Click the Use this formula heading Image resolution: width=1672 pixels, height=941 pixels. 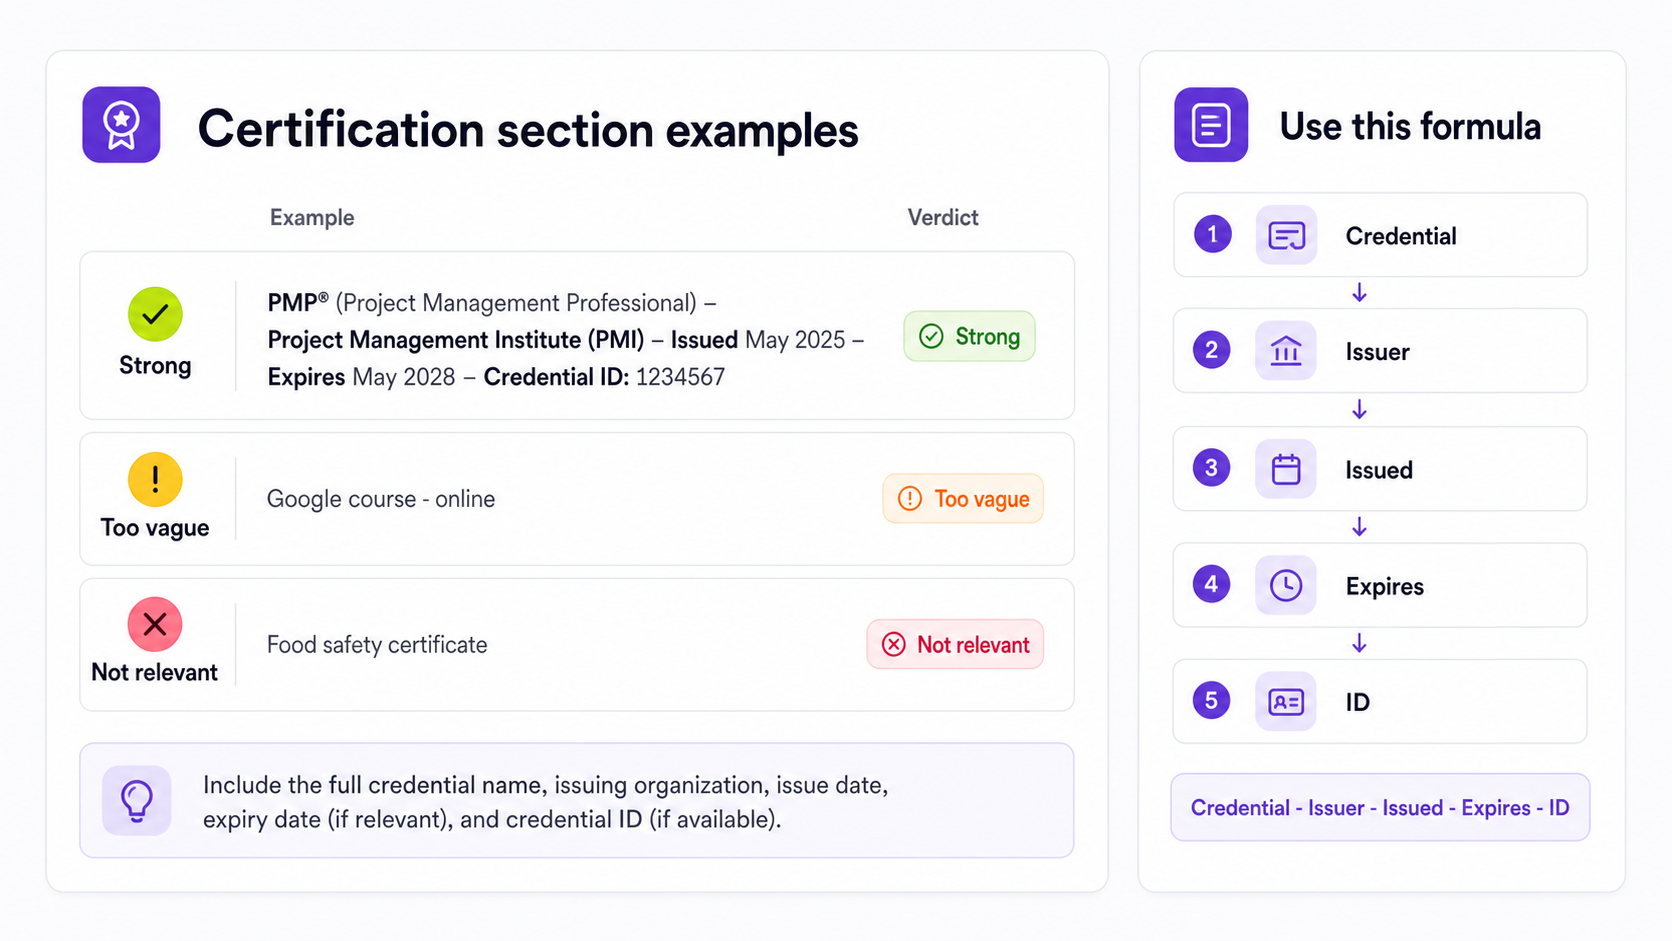pyautogui.click(x=1410, y=127)
